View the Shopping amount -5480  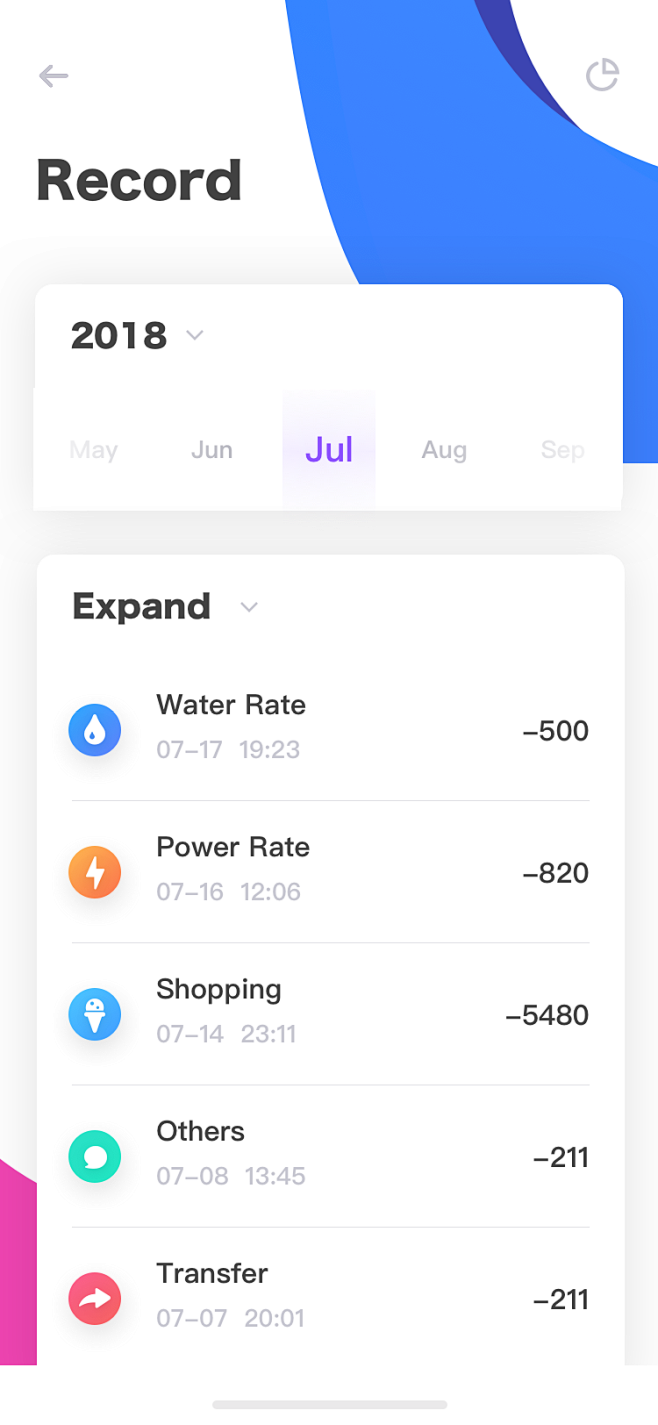click(547, 1015)
